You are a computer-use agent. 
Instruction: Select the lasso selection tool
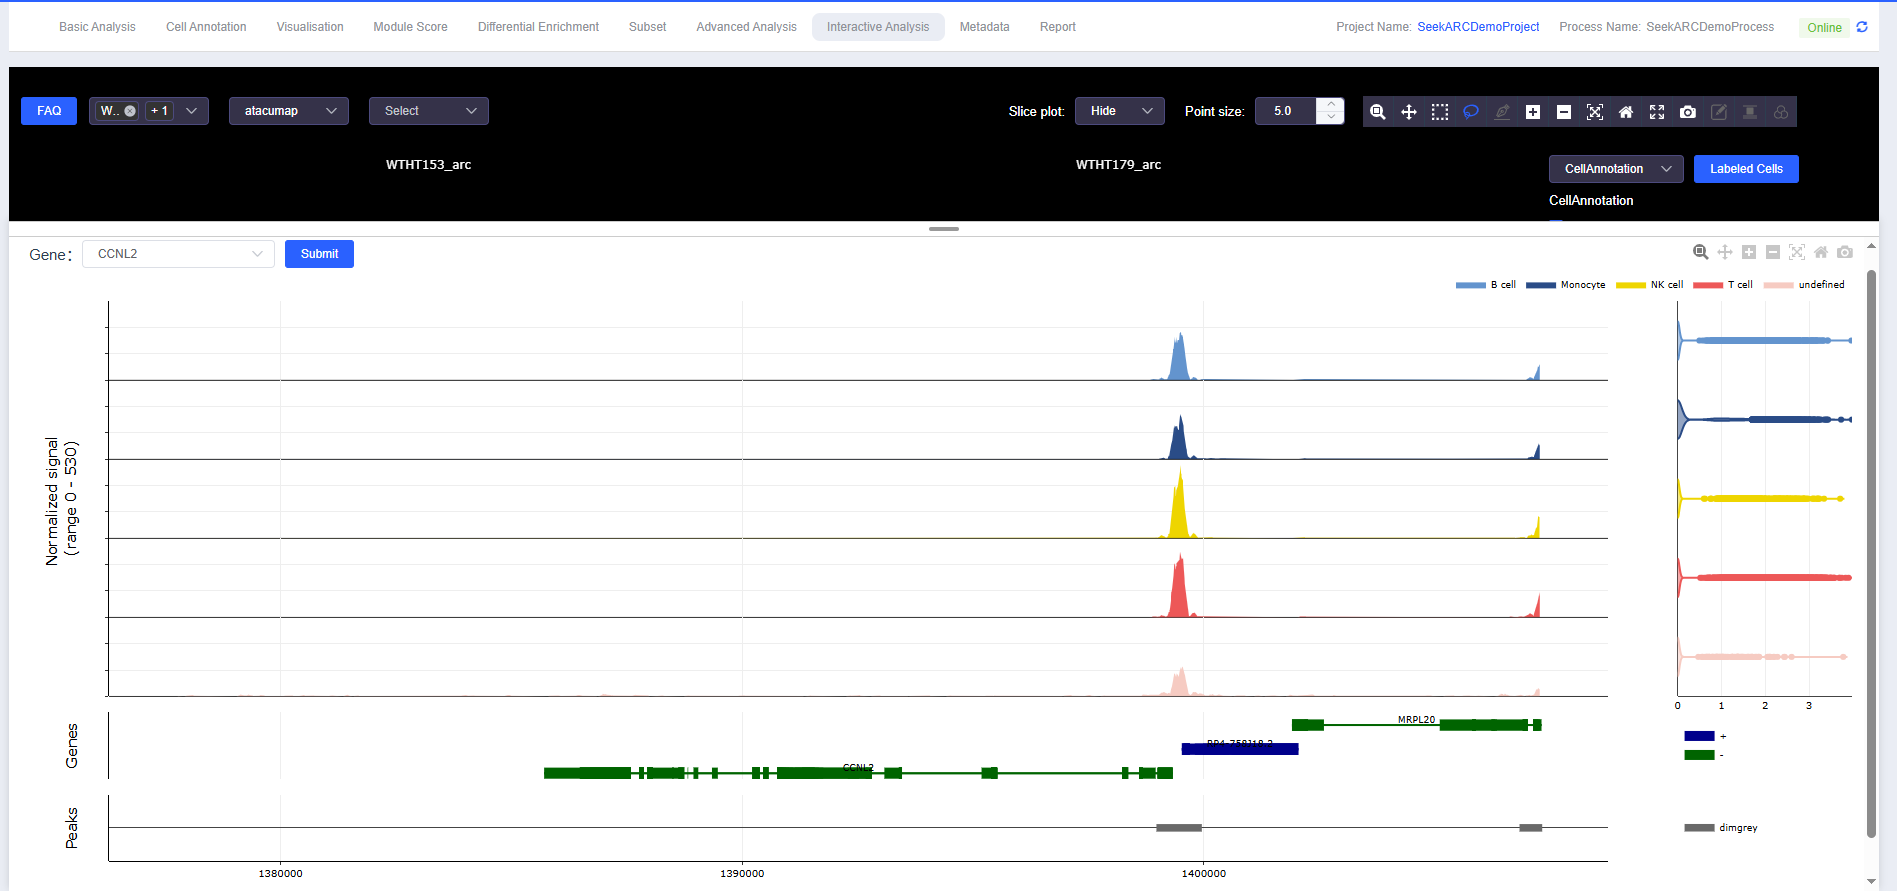pyautogui.click(x=1470, y=112)
